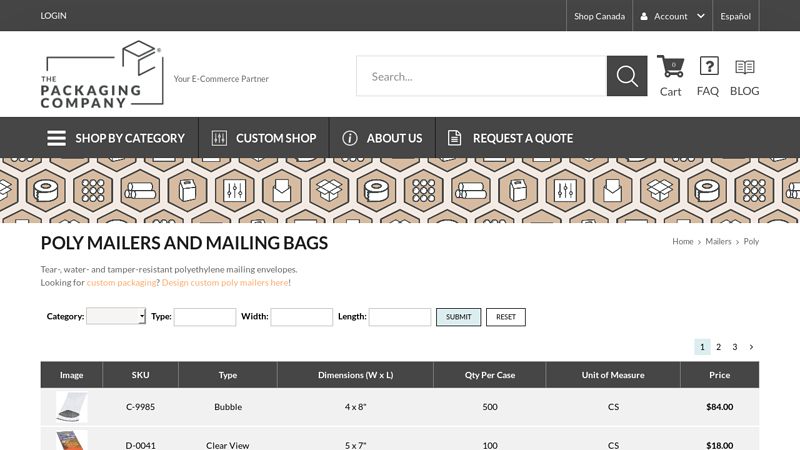Click the SKU column header
Viewport: 800px width, 450px height.
pyautogui.click(x=140, y=375)
